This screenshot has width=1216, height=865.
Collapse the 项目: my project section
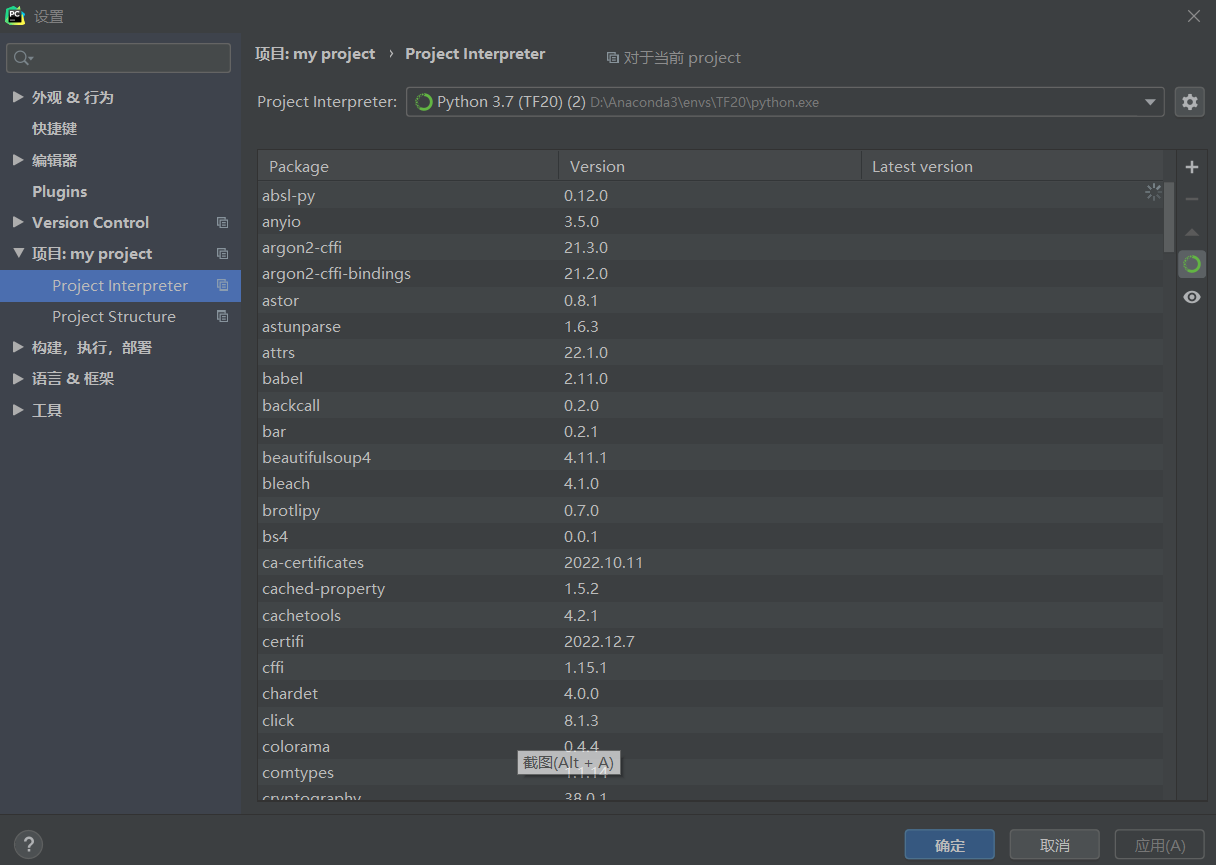point(18,254)
